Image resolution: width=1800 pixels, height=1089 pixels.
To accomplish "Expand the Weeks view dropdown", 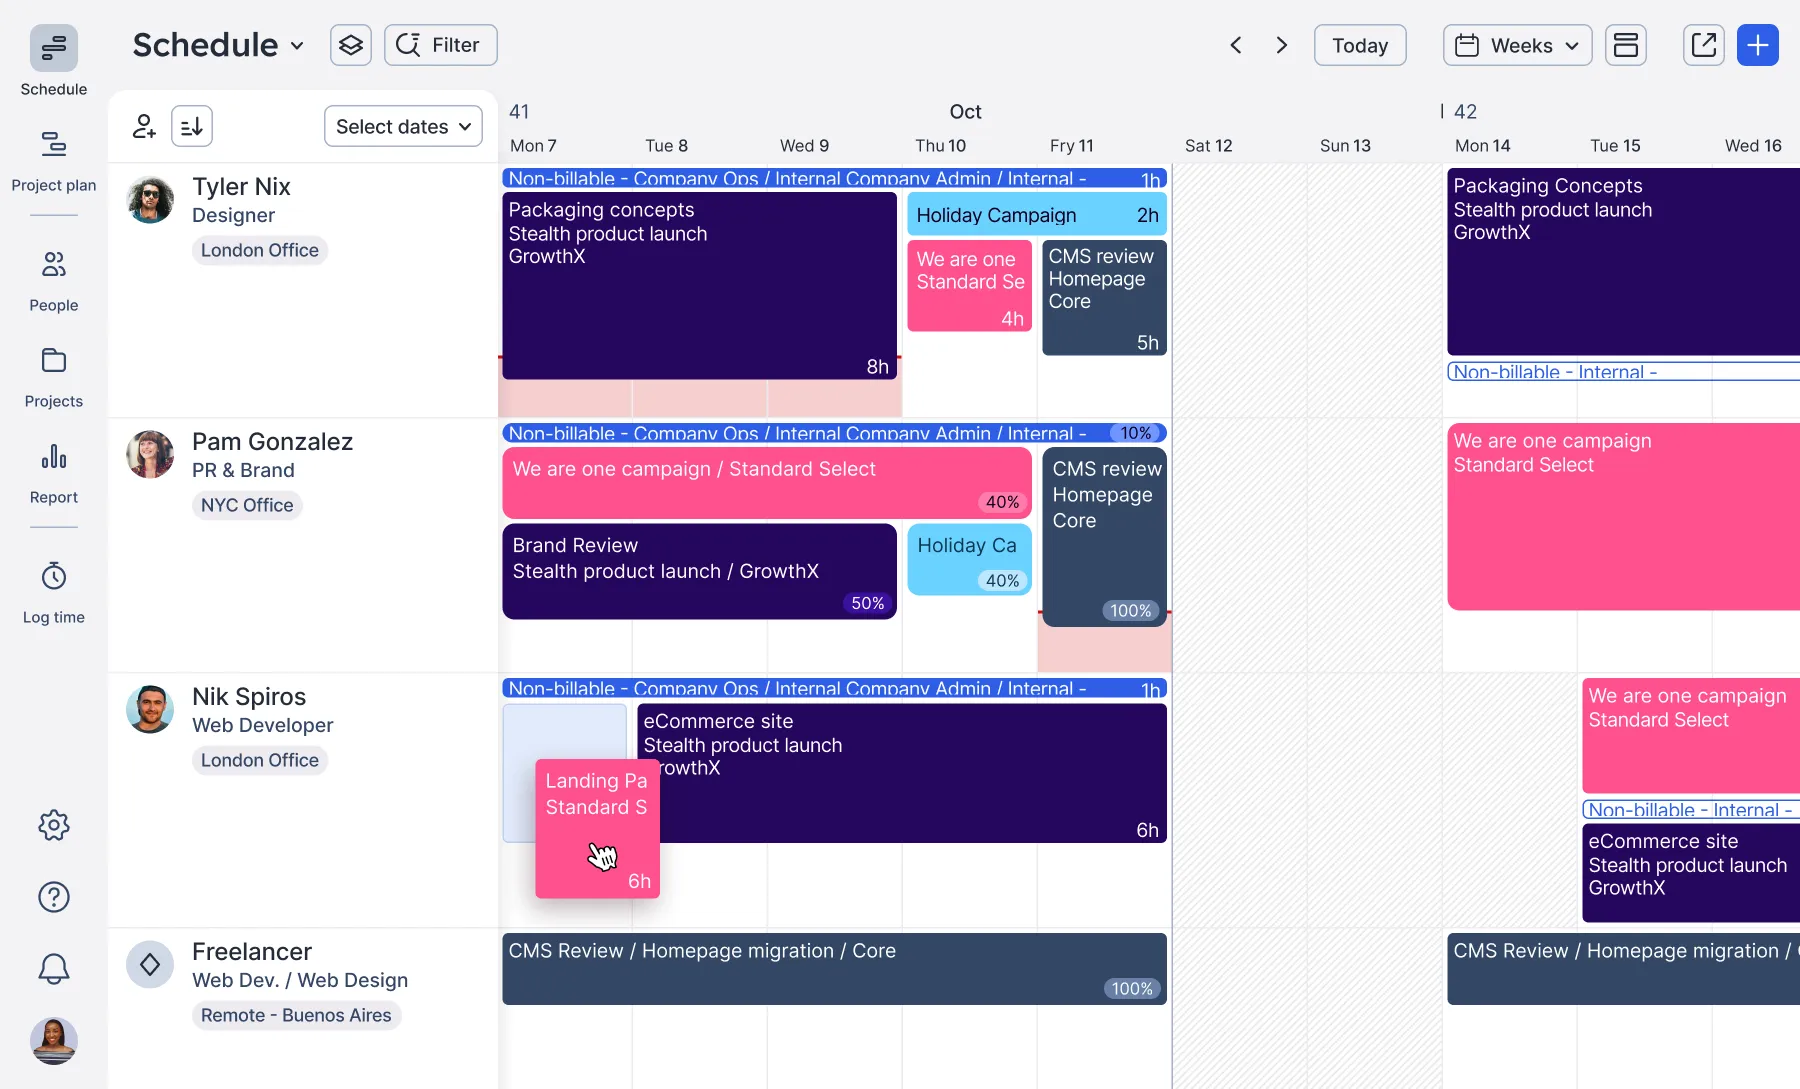I will (1516, 45).
